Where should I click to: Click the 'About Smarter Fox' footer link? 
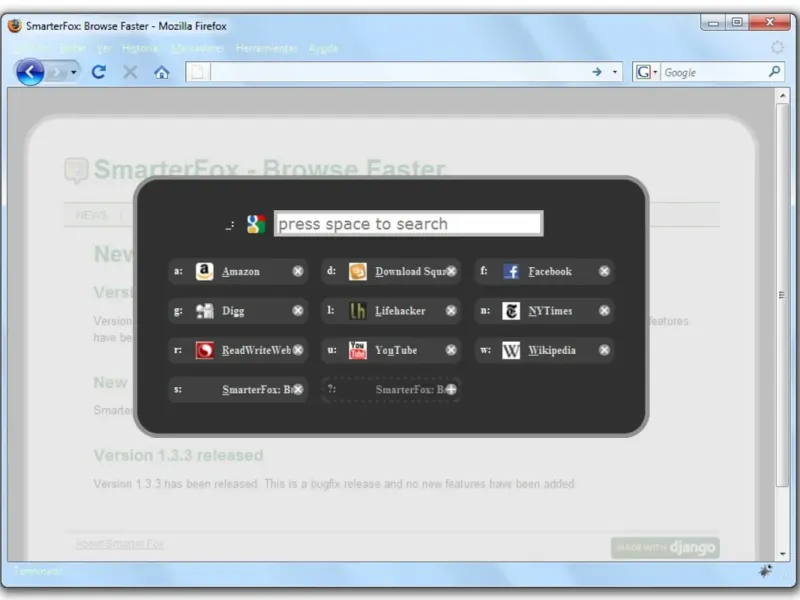(x=119, y=544)
